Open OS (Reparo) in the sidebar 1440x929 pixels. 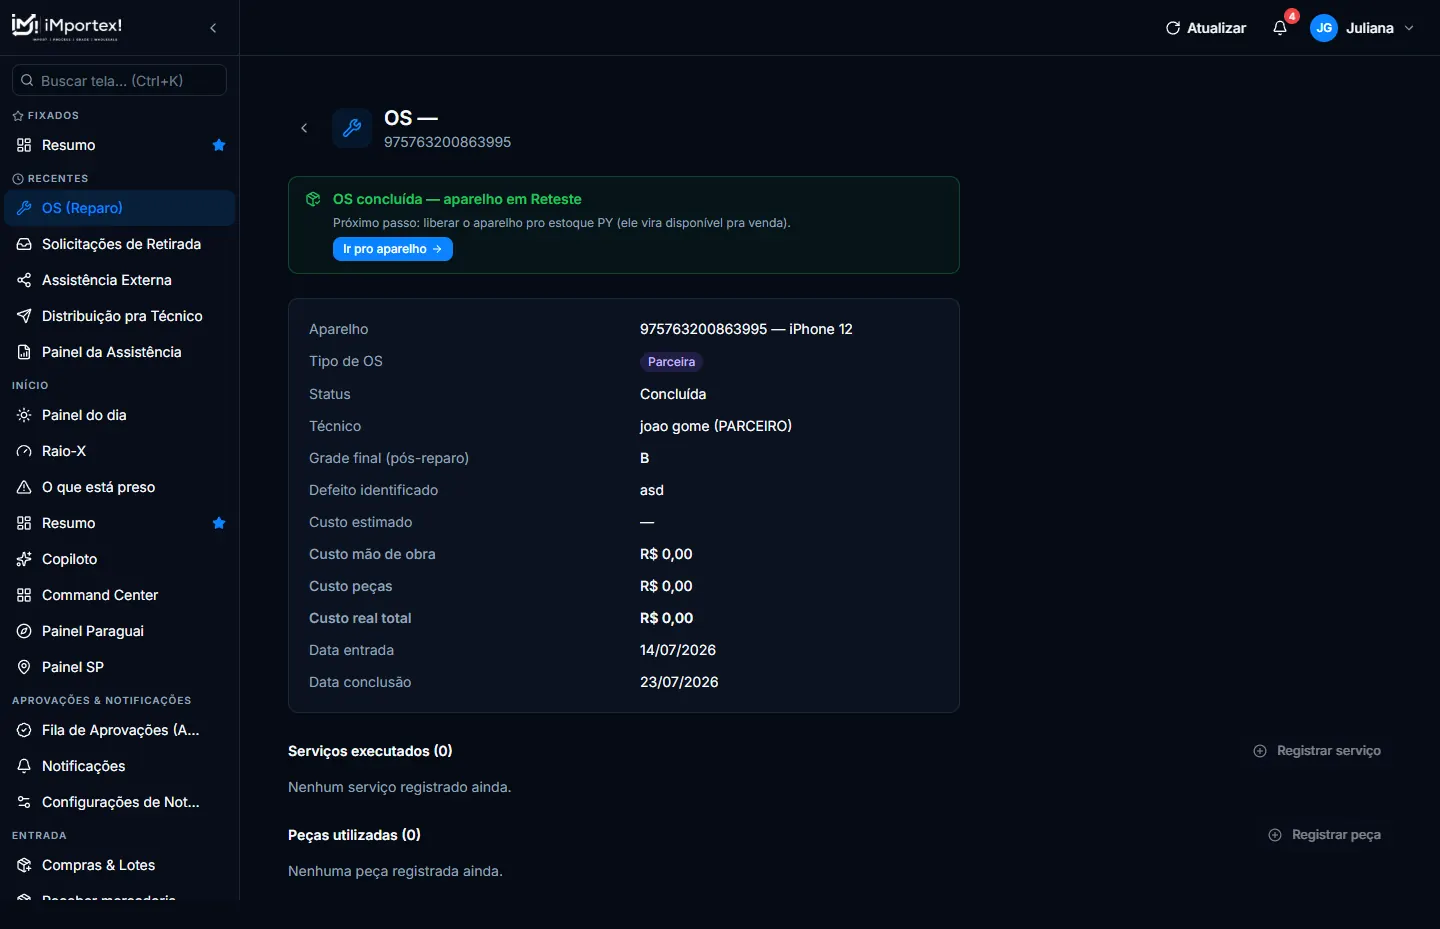tap(120, 208)
